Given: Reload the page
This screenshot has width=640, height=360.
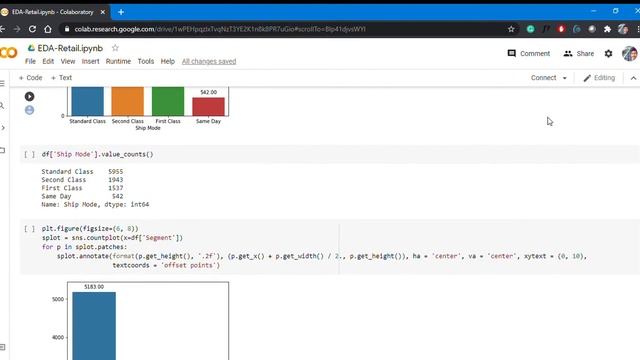Looking at the screenshot, I should click(x=32, y=29).
